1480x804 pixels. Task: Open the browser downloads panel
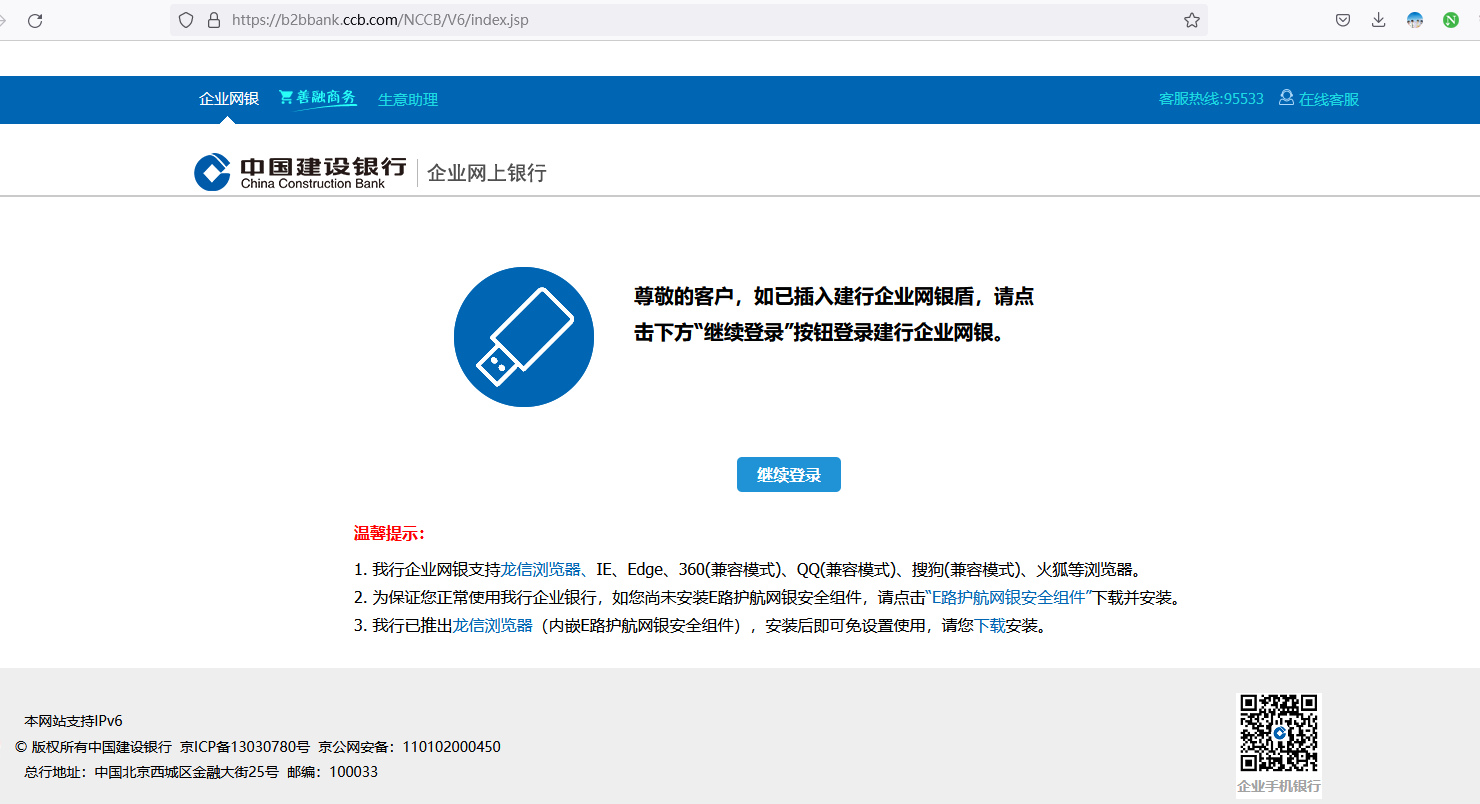click(1378, 20)
